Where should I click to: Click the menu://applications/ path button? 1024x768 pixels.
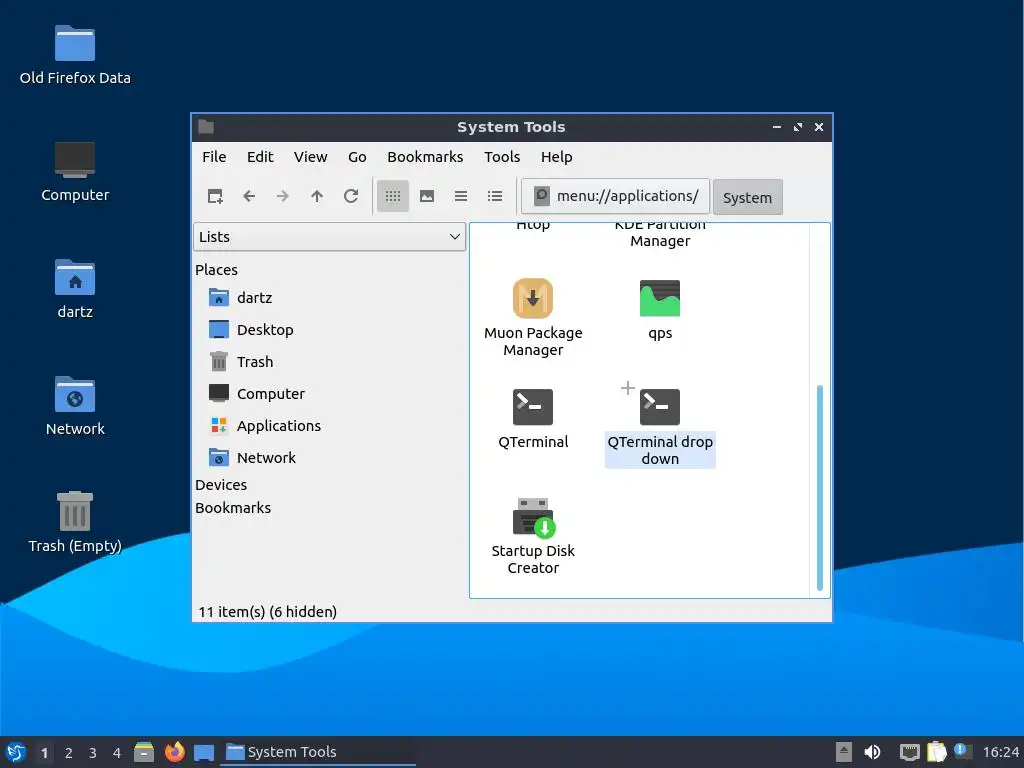[x=615, y=196]
